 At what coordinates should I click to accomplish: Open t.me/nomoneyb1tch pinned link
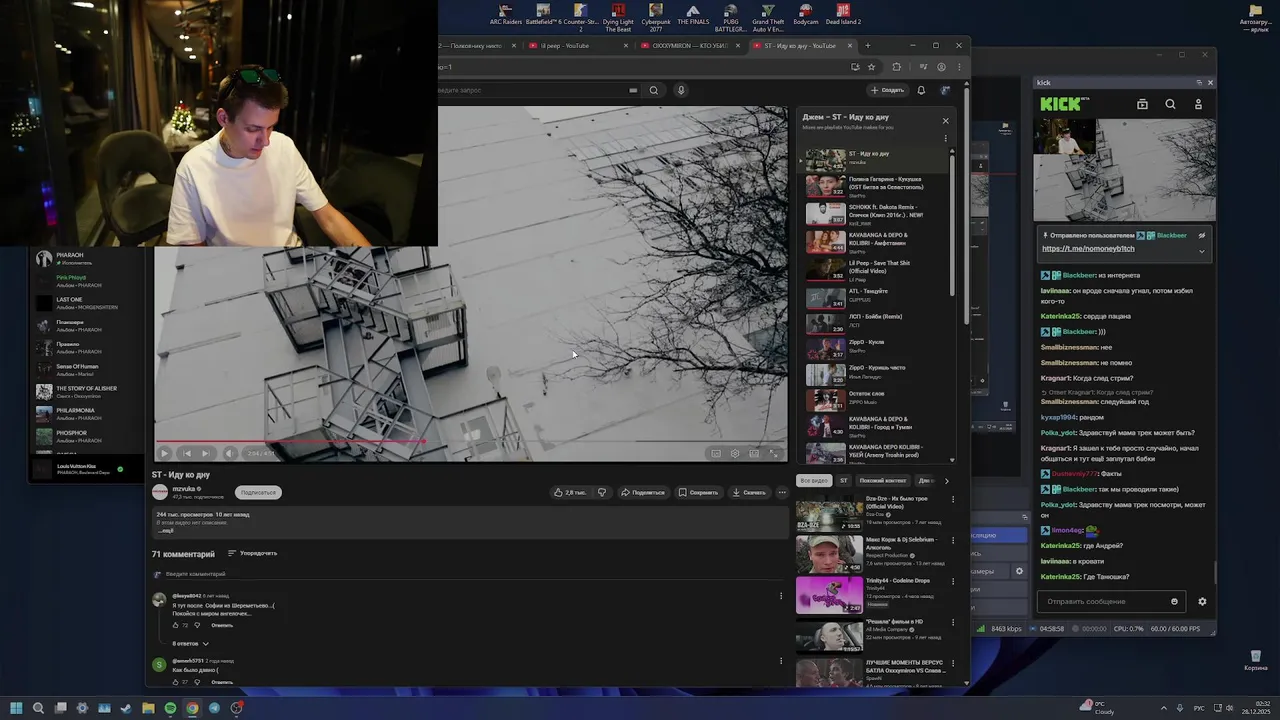point(1088,248)
